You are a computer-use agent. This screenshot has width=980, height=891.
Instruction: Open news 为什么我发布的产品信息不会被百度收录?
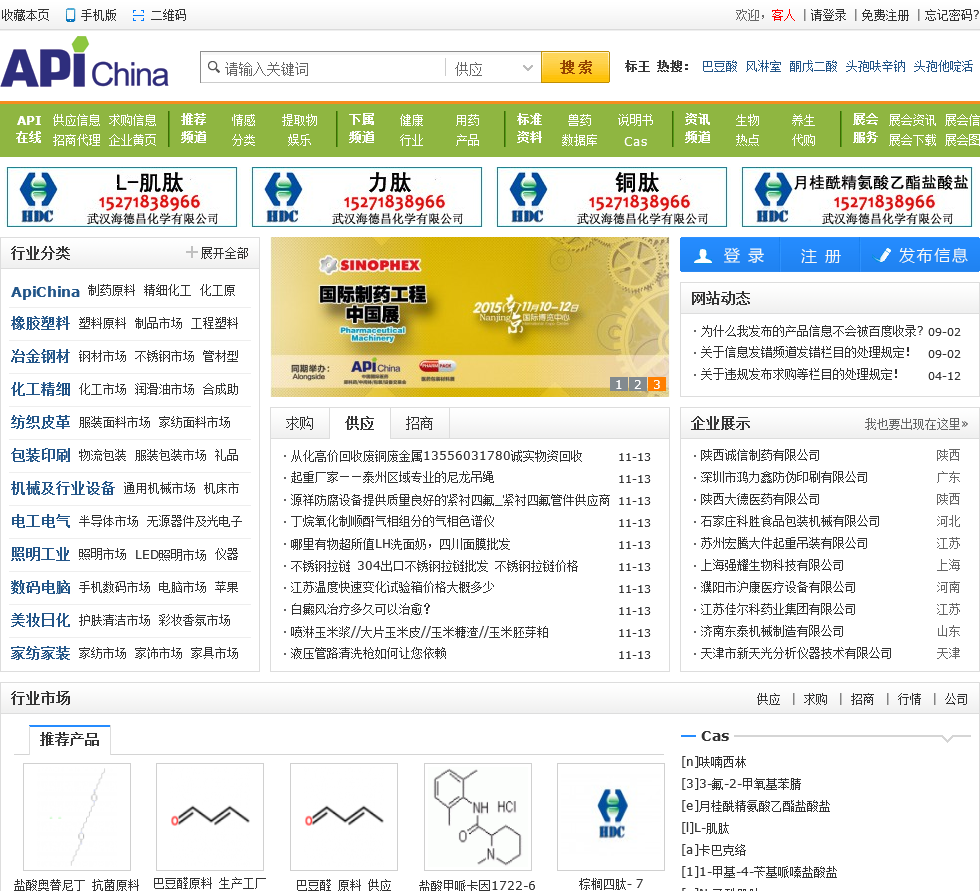point(812,331)
